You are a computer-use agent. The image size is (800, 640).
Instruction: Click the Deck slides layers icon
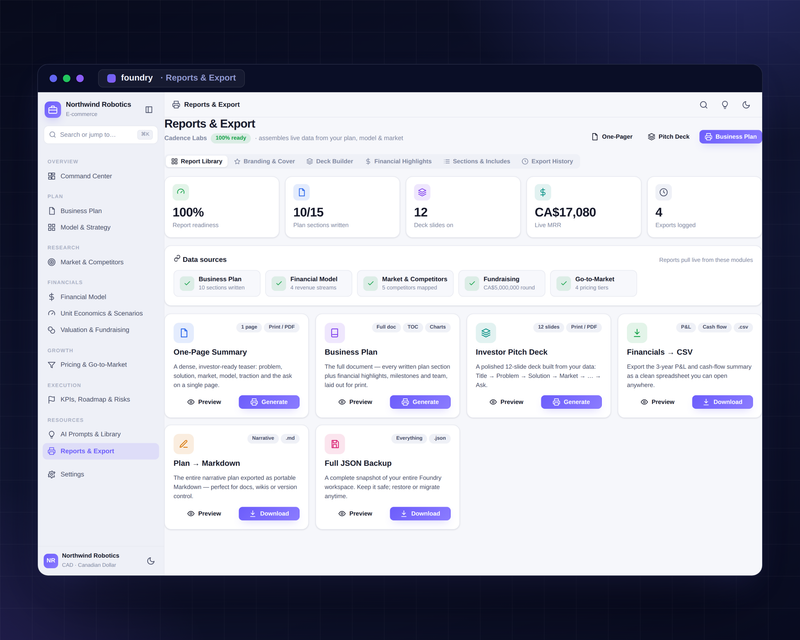422,192
